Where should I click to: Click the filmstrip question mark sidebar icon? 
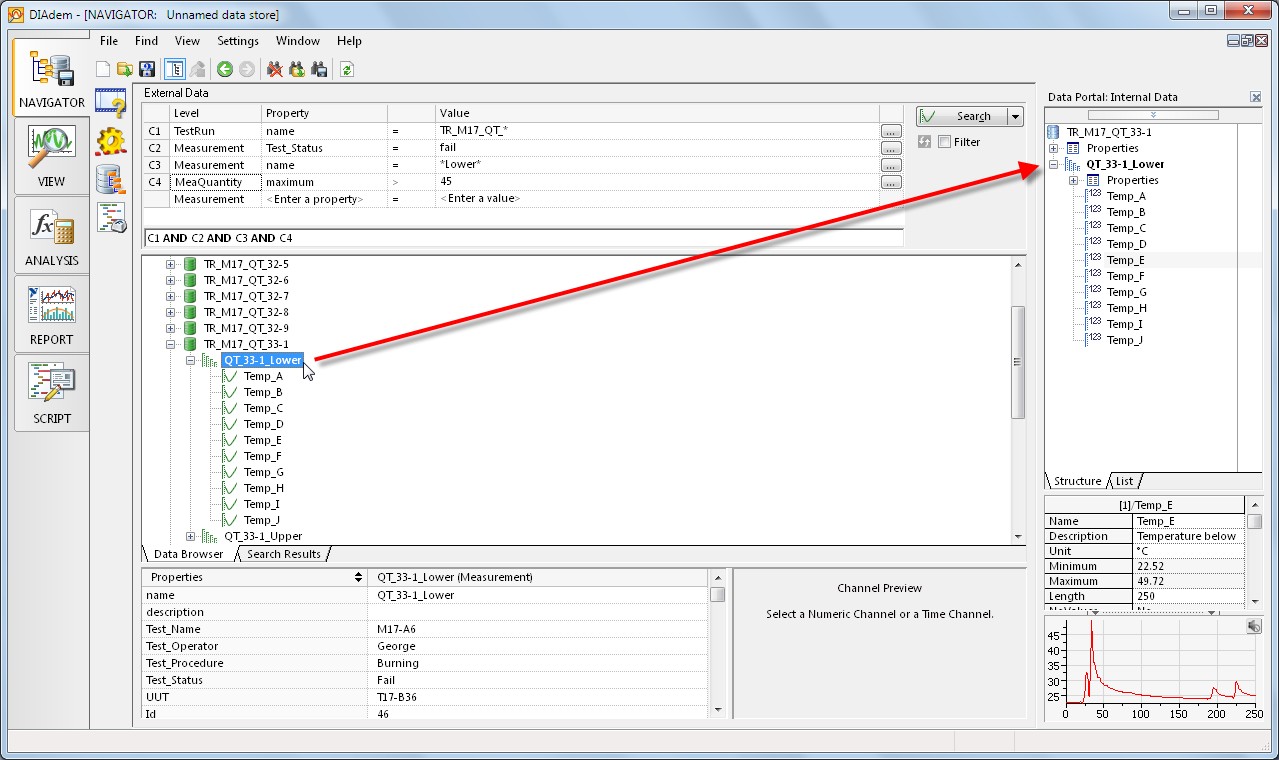pos(110,102)
